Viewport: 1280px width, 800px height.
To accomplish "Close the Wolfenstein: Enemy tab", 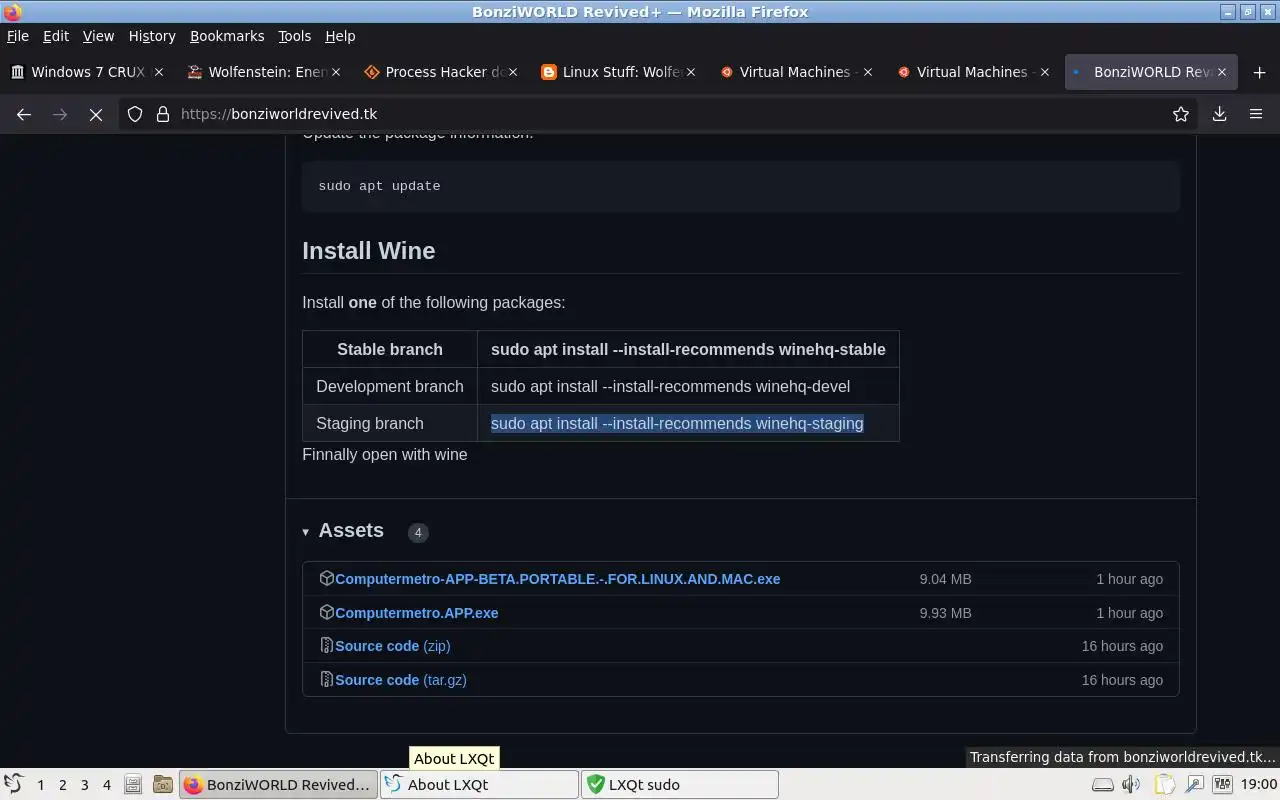I will (x=336, y=72).
